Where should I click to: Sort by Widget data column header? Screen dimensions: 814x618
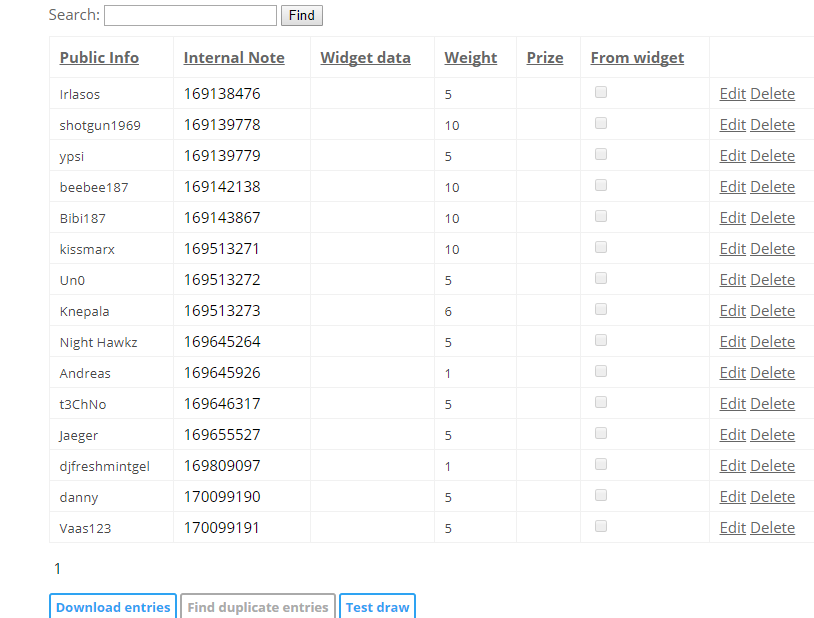click(365, 58)
